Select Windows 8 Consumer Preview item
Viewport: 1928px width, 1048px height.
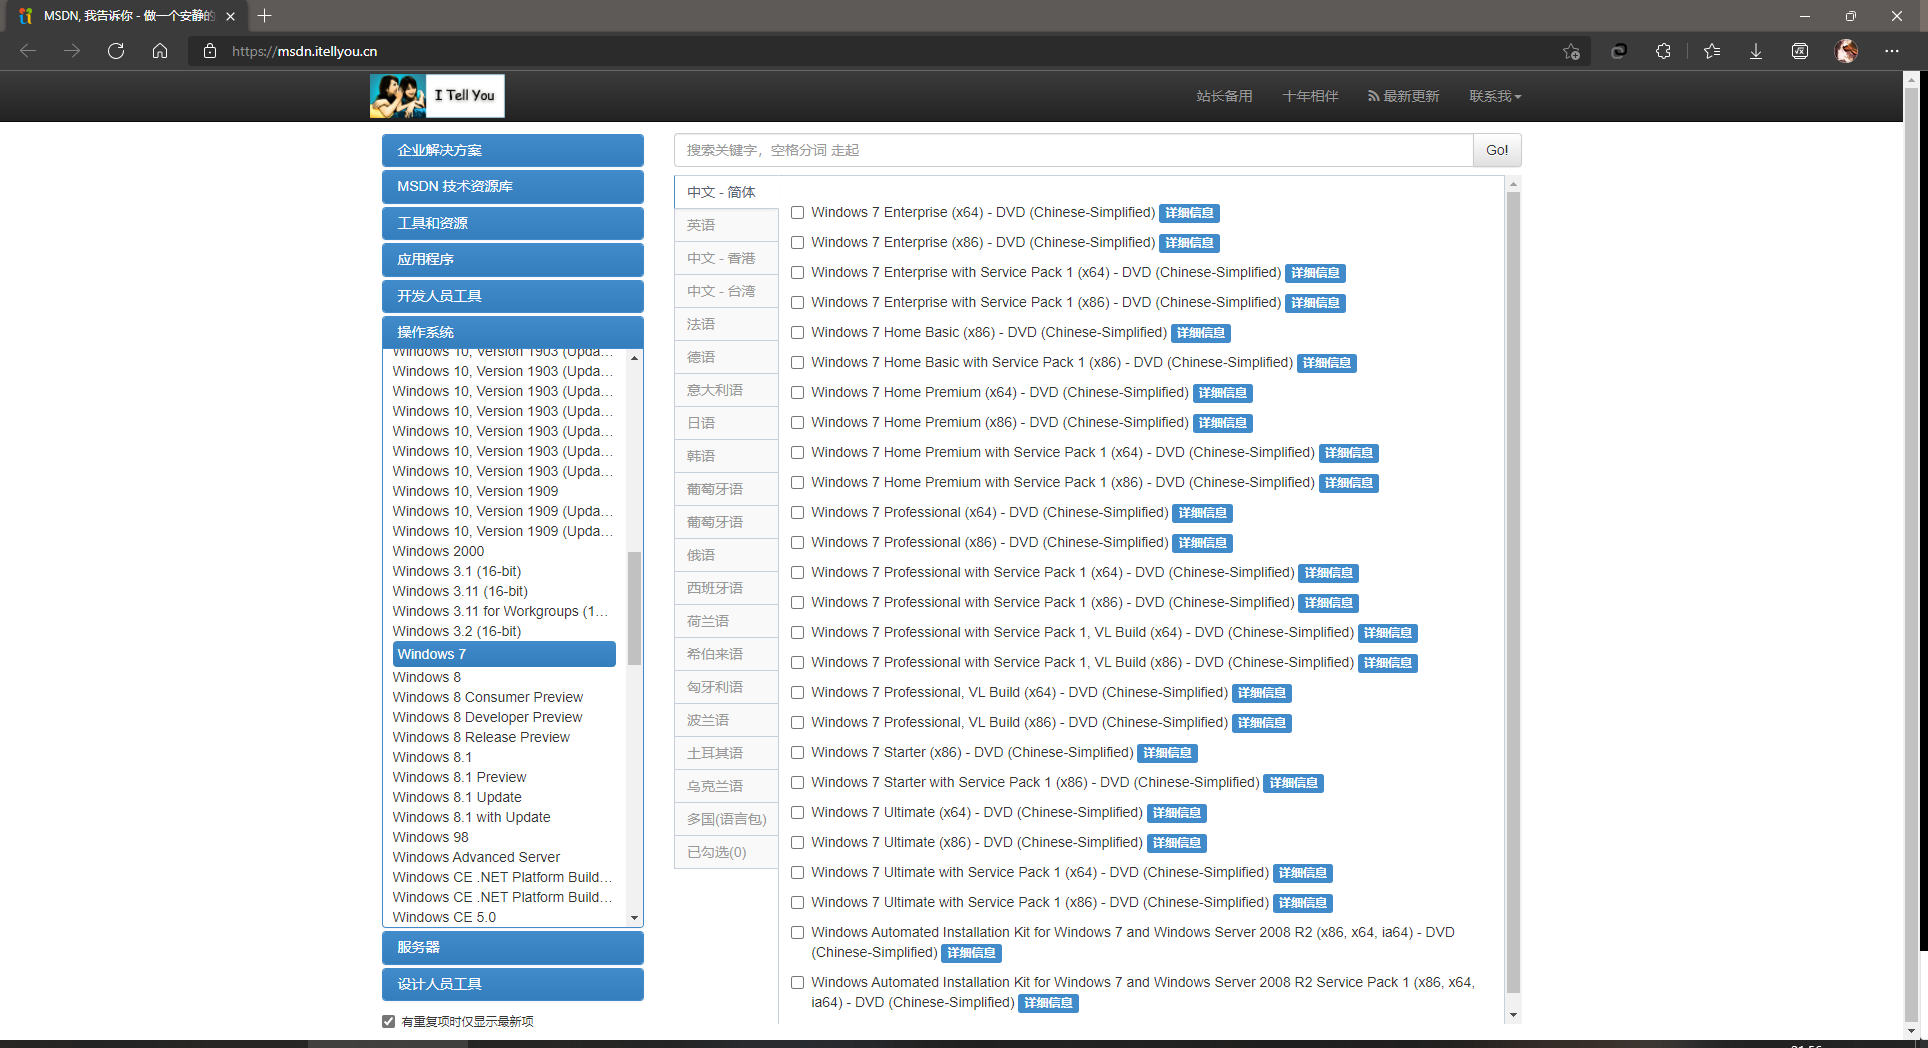click(x=488, y=697)
